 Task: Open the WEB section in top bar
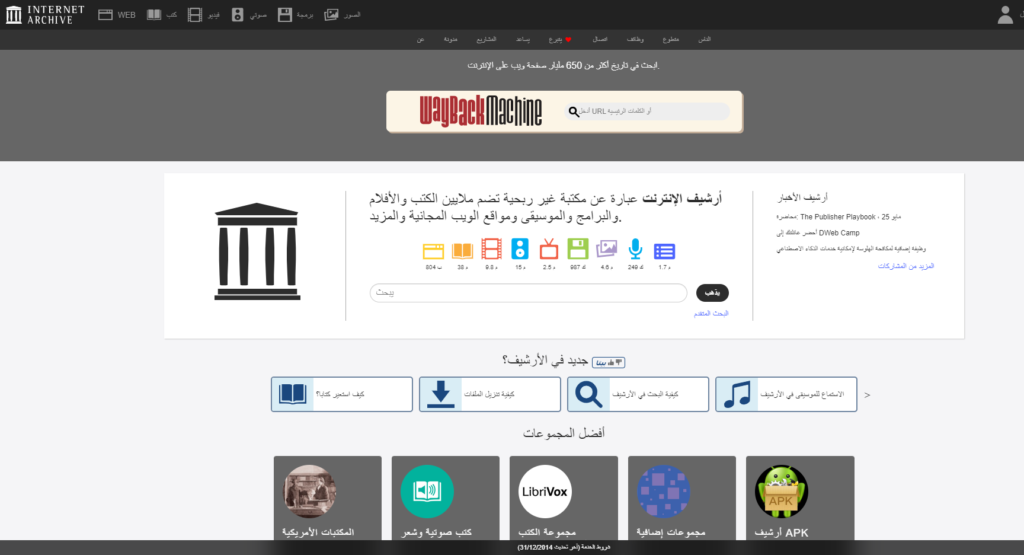117,14
